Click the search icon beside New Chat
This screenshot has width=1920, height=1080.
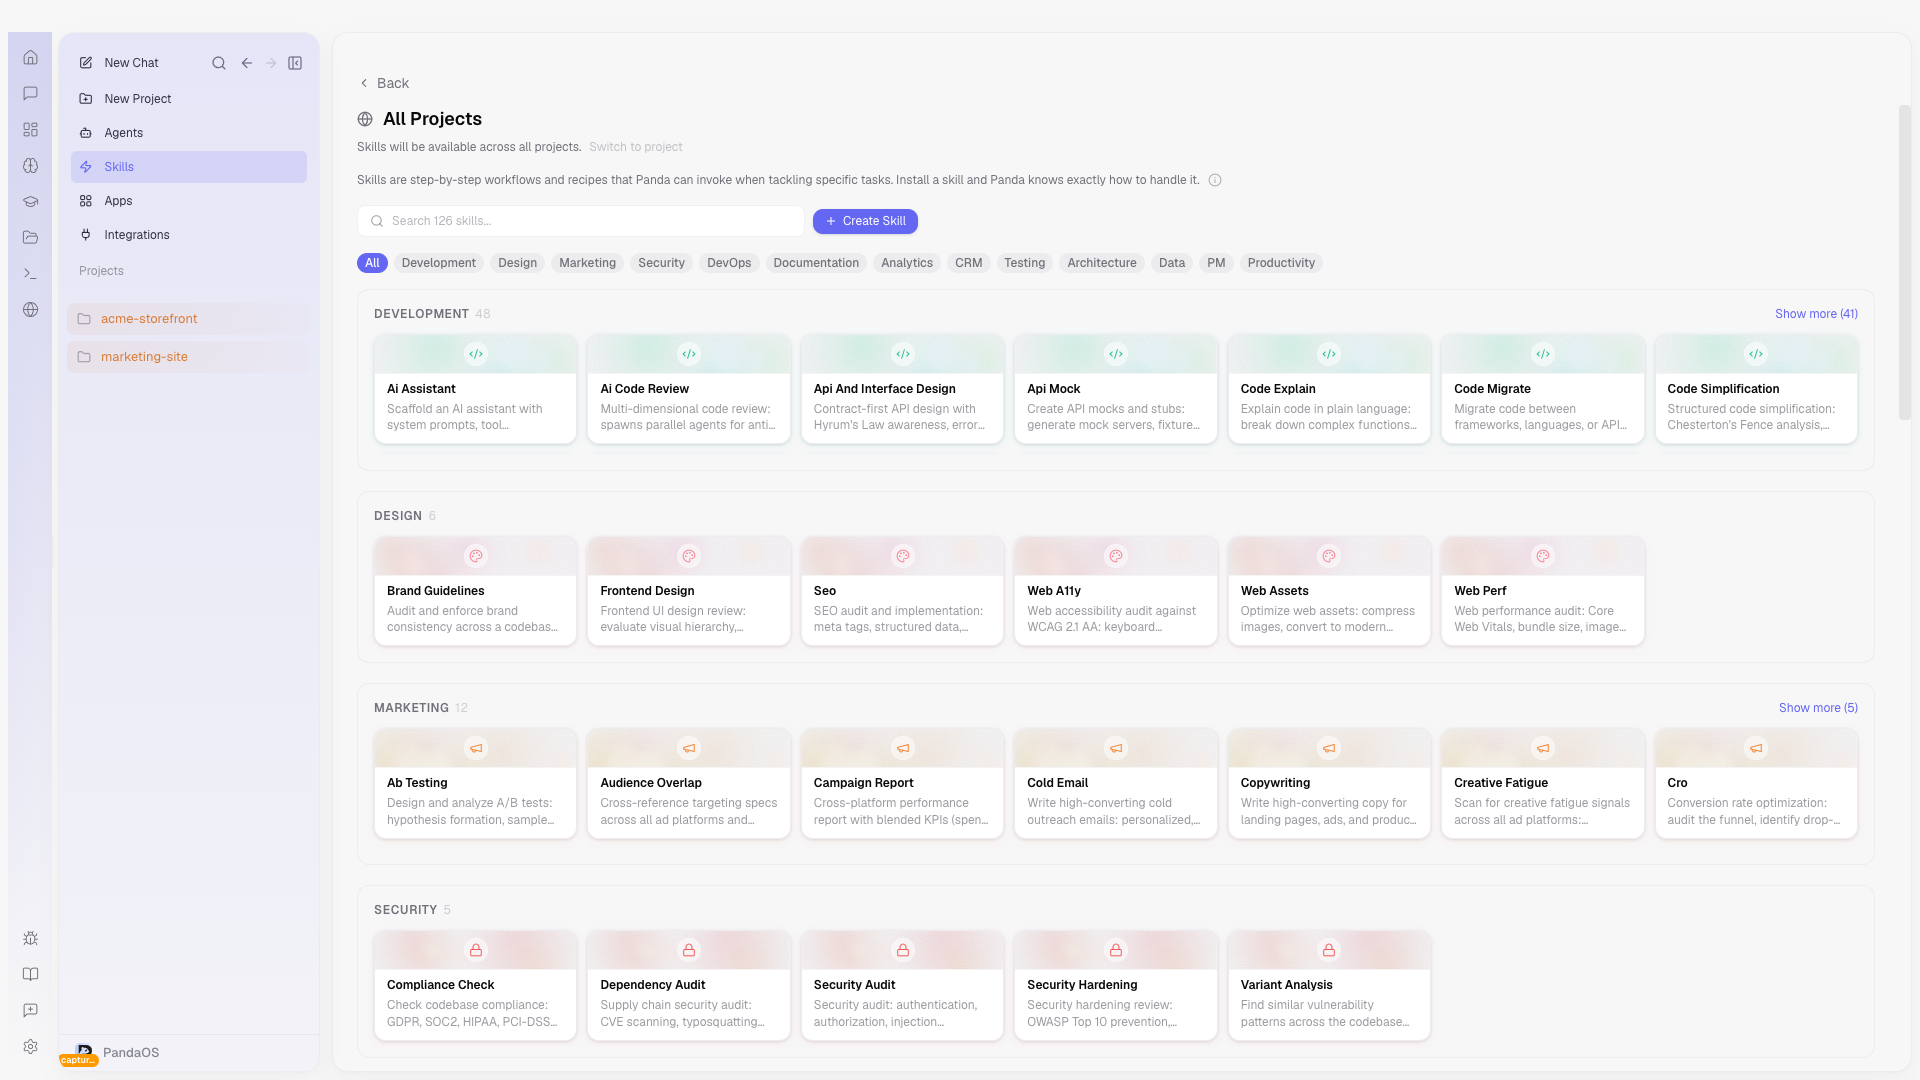[218, 63]
